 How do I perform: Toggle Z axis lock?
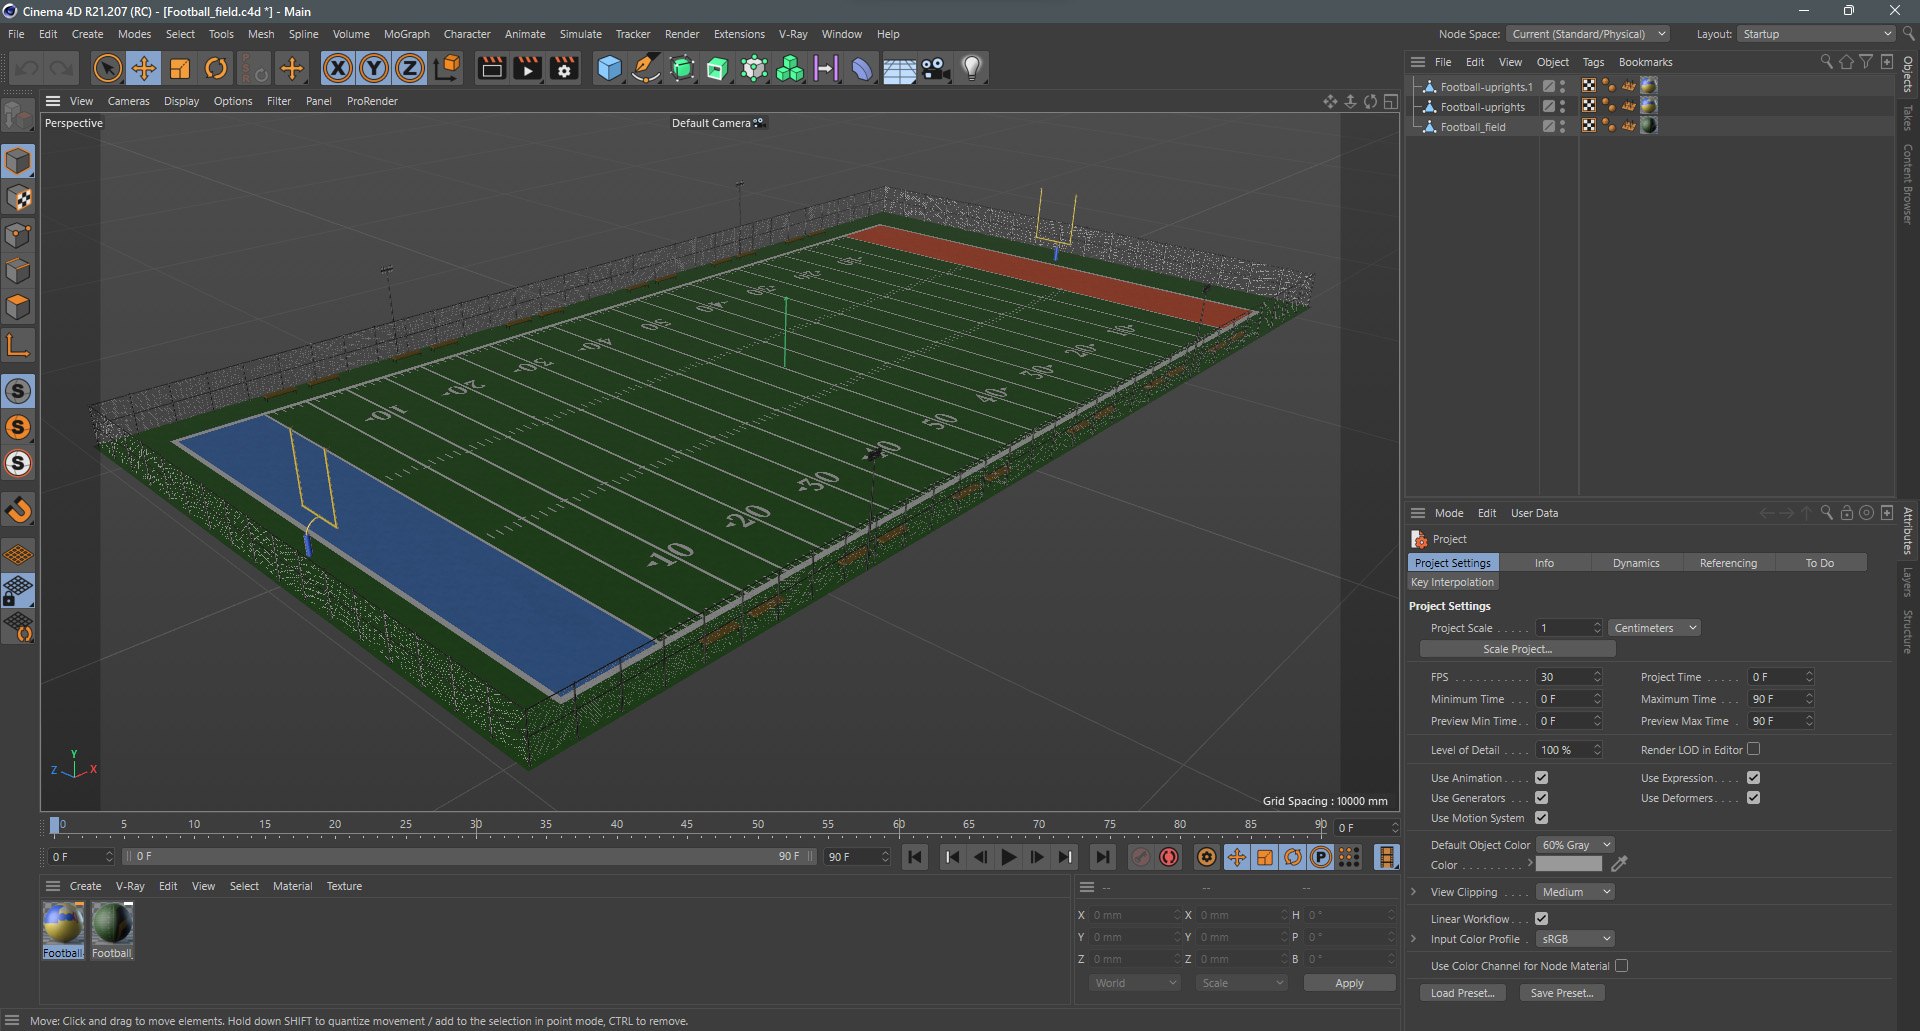click(x=410, y=68)
